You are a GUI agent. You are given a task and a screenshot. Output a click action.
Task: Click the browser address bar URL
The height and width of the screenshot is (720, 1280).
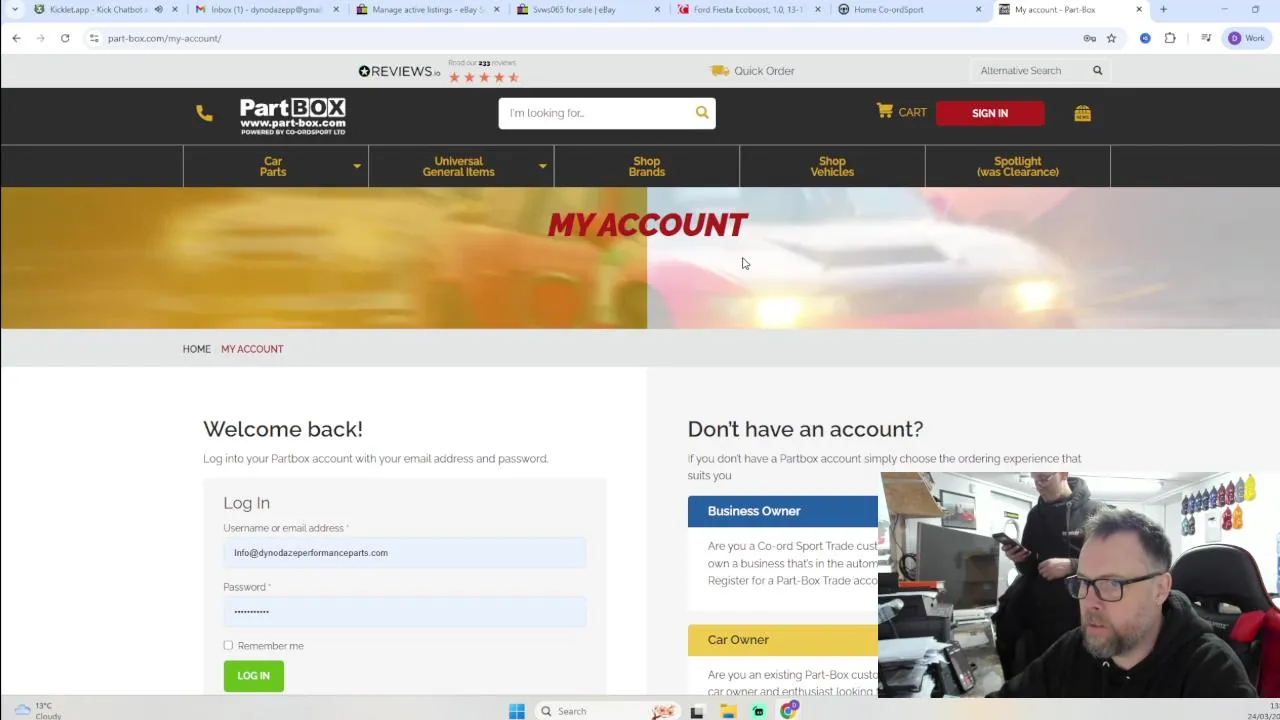coord(164,38)
